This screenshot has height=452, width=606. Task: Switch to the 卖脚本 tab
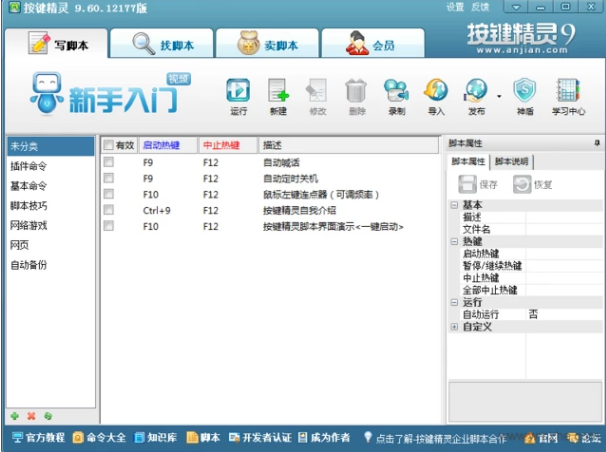[267, 44]
